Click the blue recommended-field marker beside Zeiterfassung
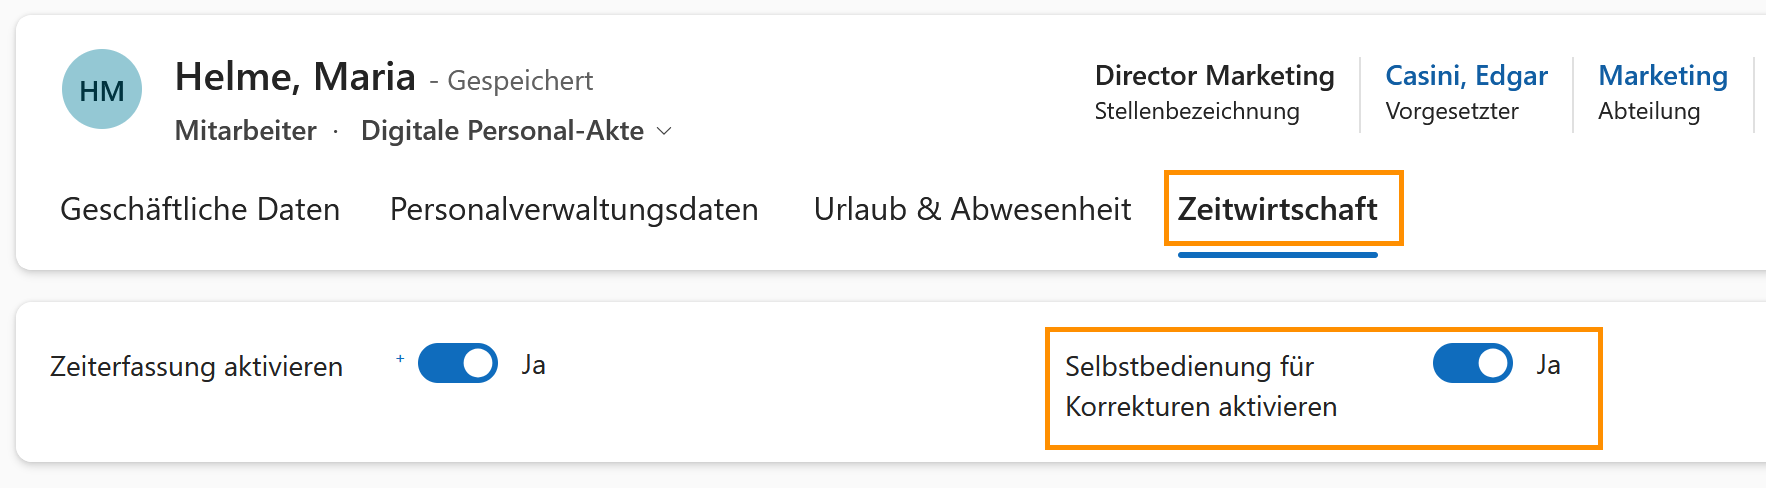This screenshot has height=488, width=1766. [400, 358]
